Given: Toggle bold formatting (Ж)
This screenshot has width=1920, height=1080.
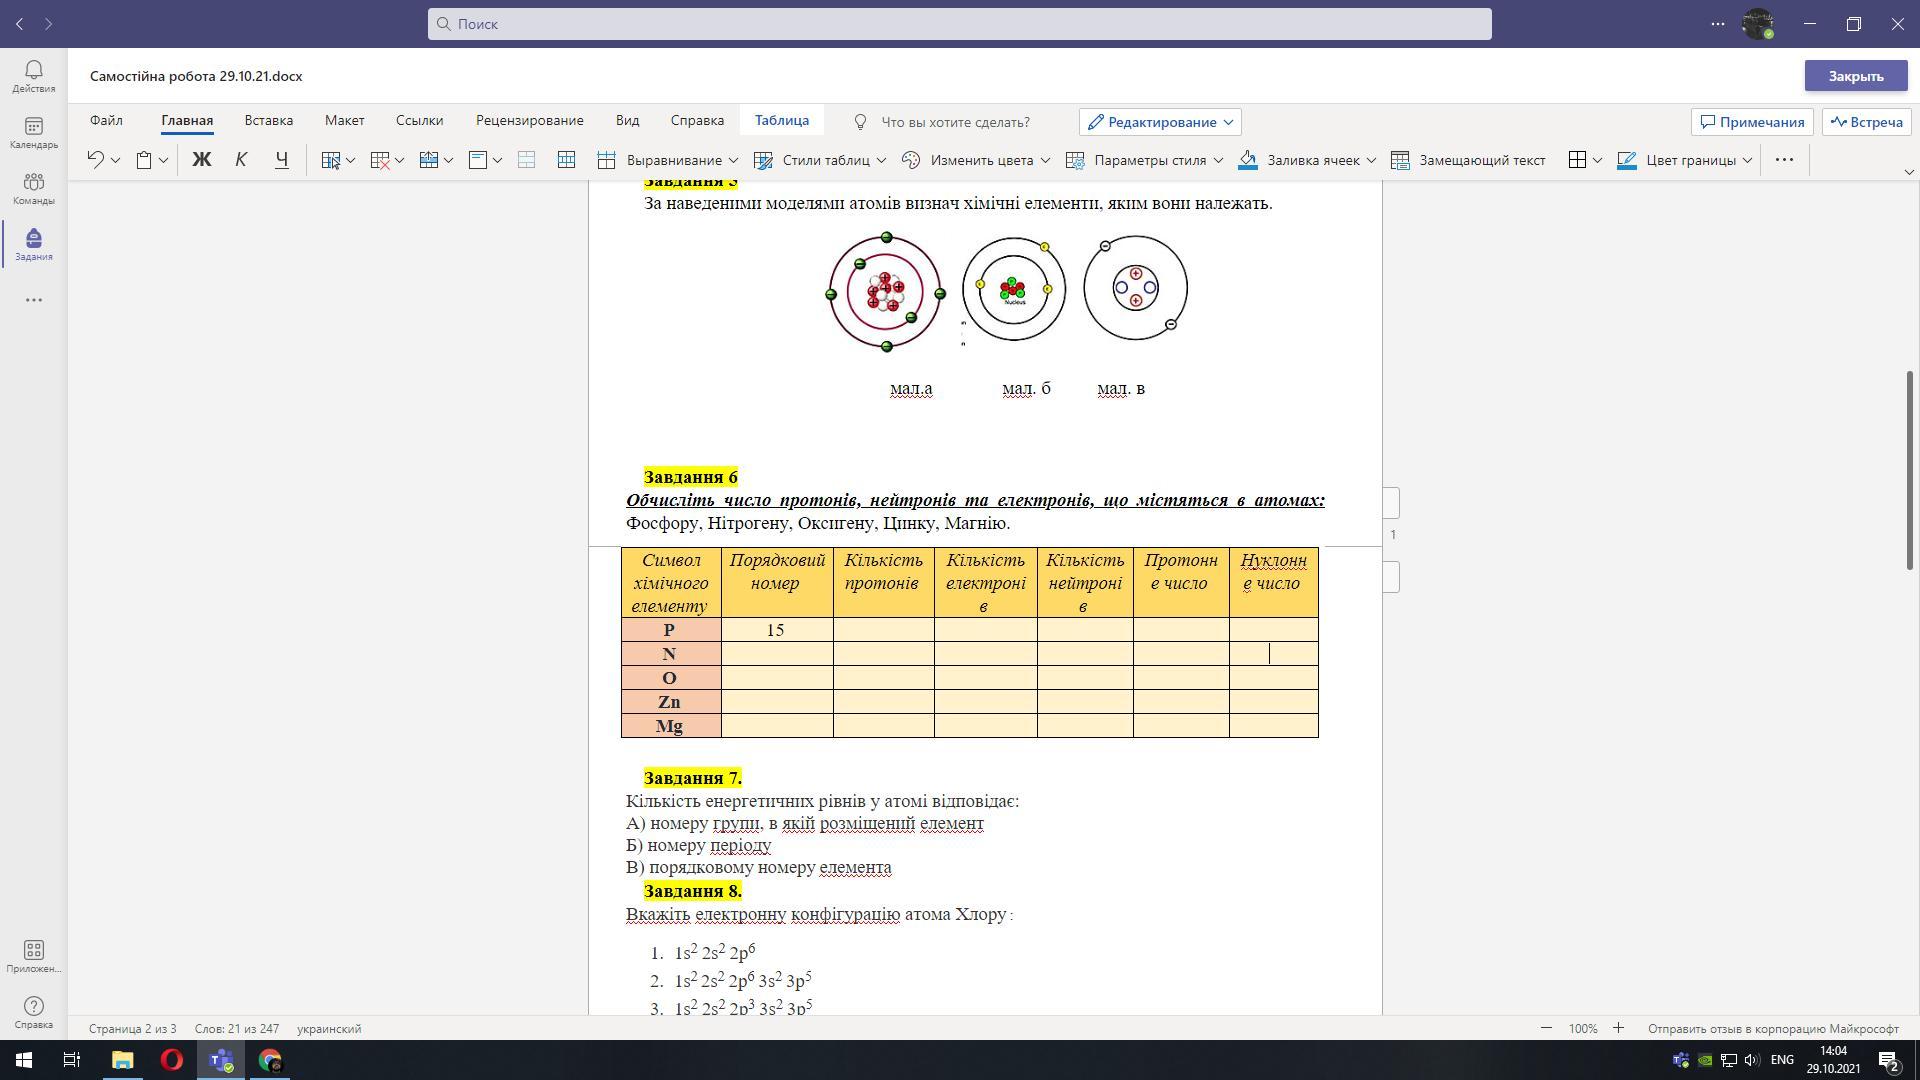Looking at the screenshot, I should click(201, 160).
